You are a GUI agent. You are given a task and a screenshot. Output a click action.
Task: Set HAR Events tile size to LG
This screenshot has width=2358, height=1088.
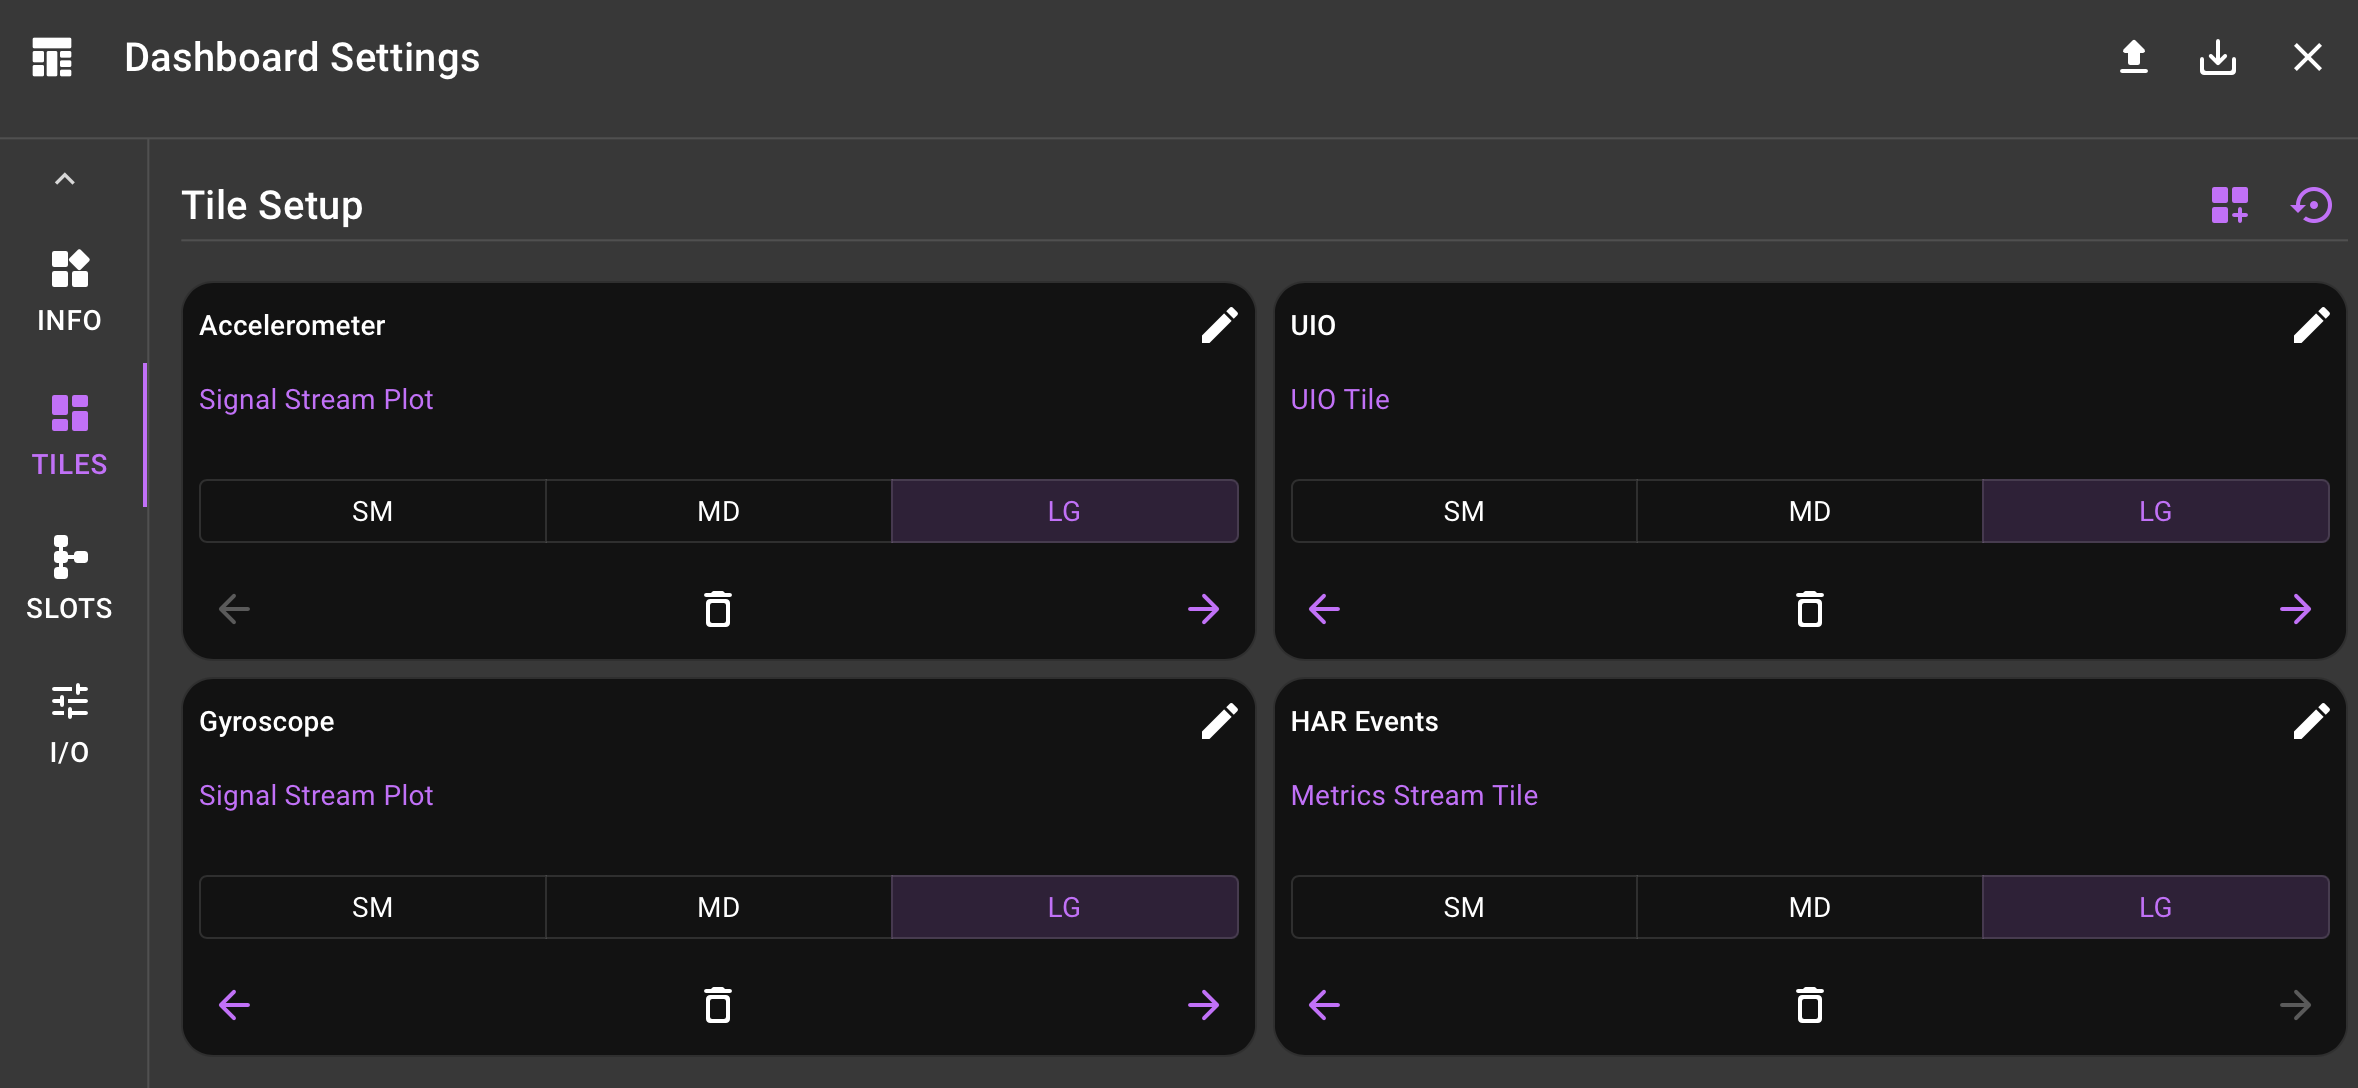click(2155, 907)
